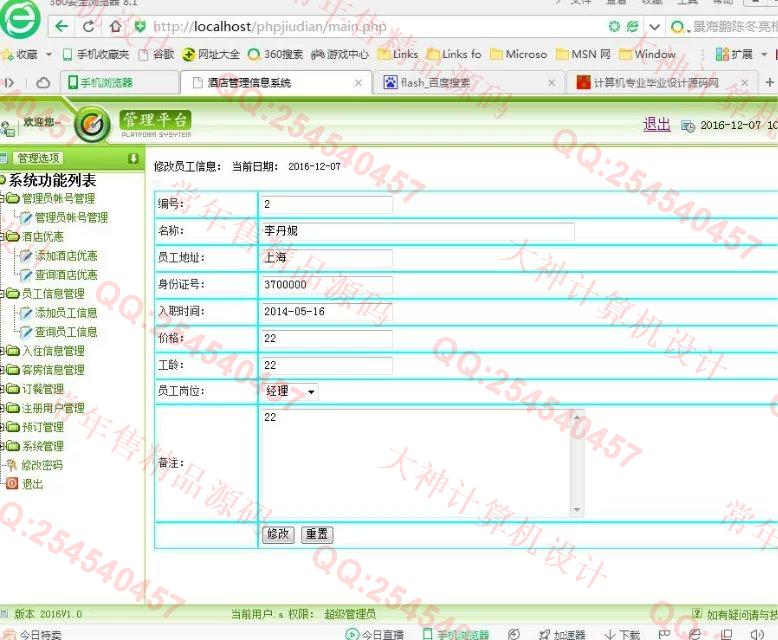
Task: Click the red 退出 icon in sidebar
Action: 12,484
